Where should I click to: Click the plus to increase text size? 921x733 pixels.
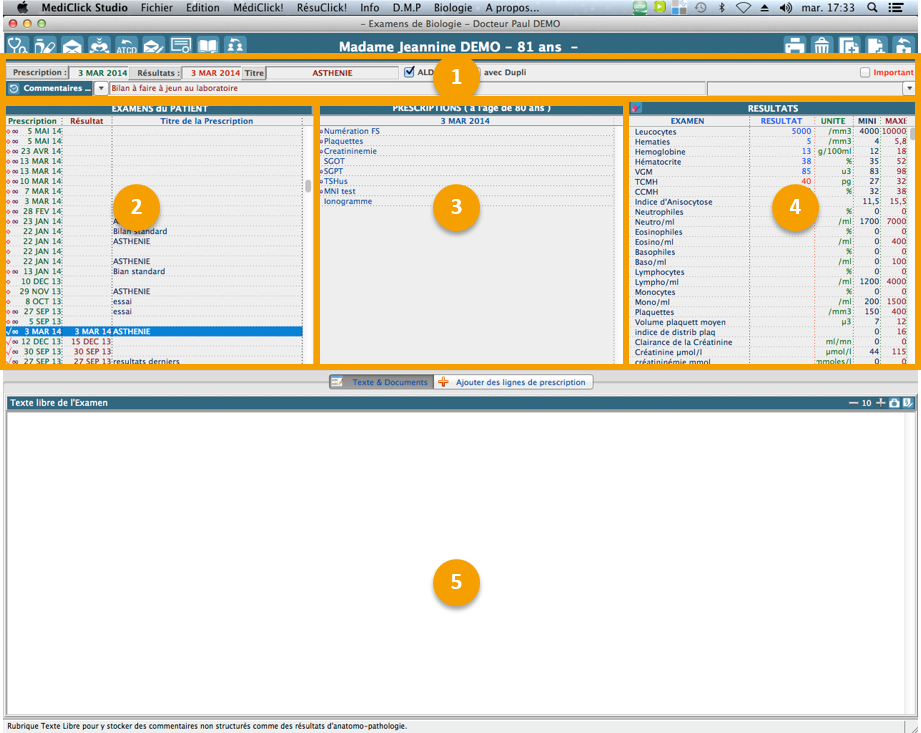coord(880,403)
